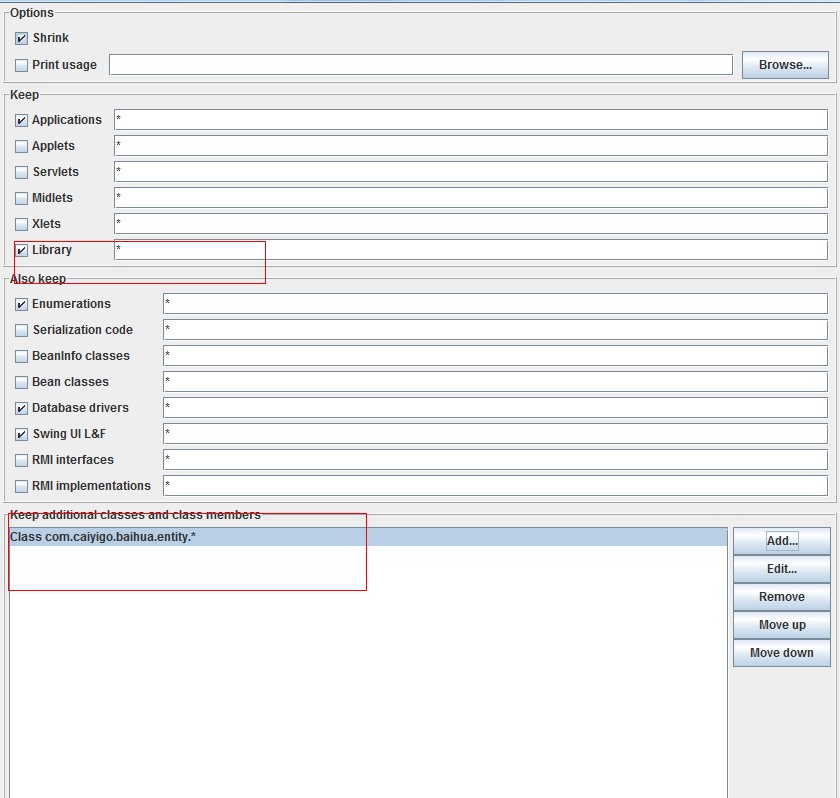This screenshot has height=798, width=840.
Task: Uncheck the Shrink option
Action: pos(21,39)
